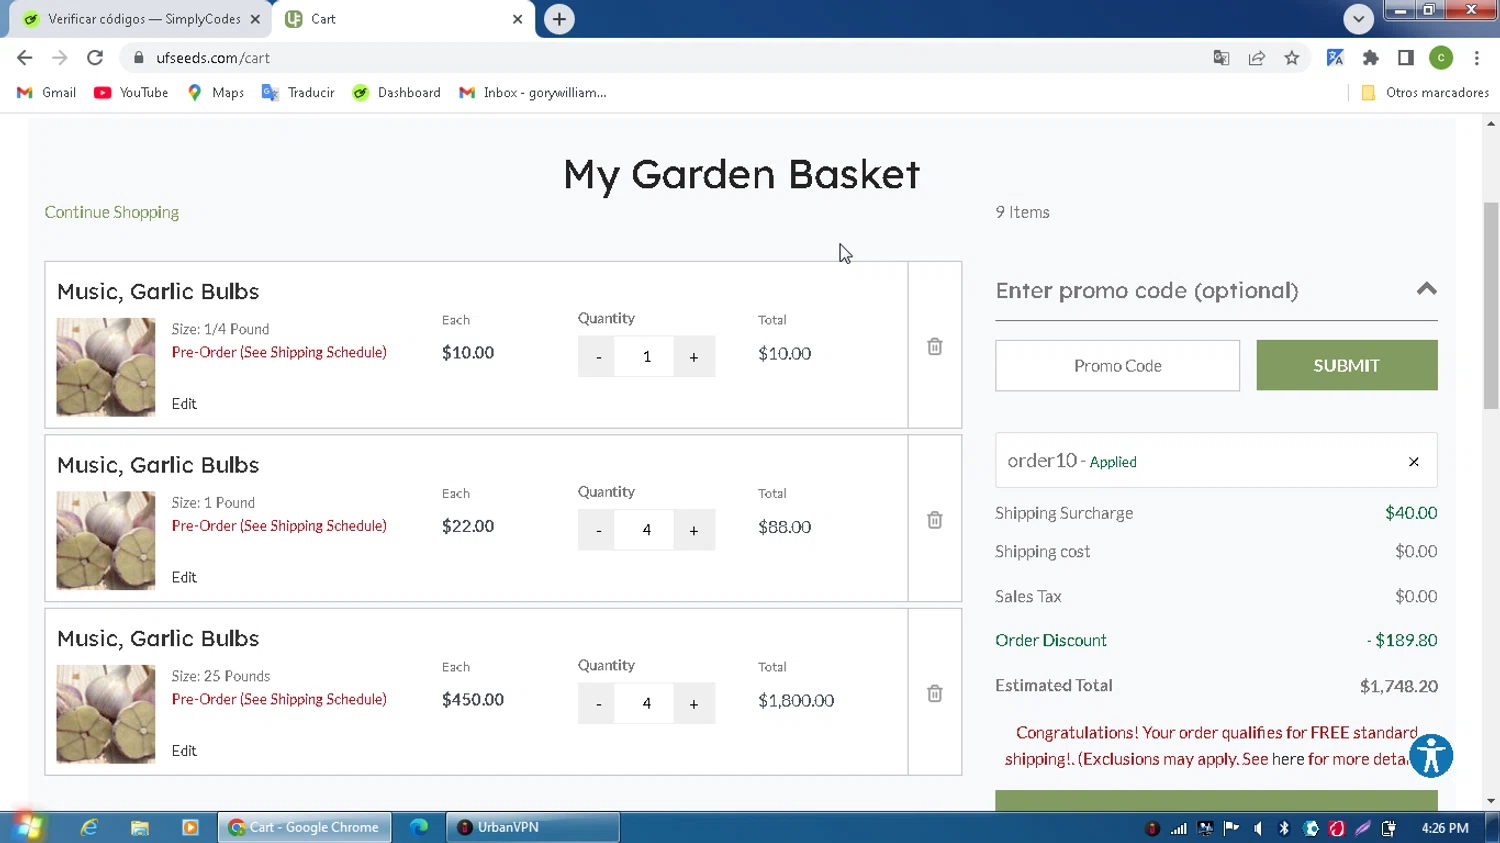Edit the 1 Pound garlic item

(x=184, y=577)
